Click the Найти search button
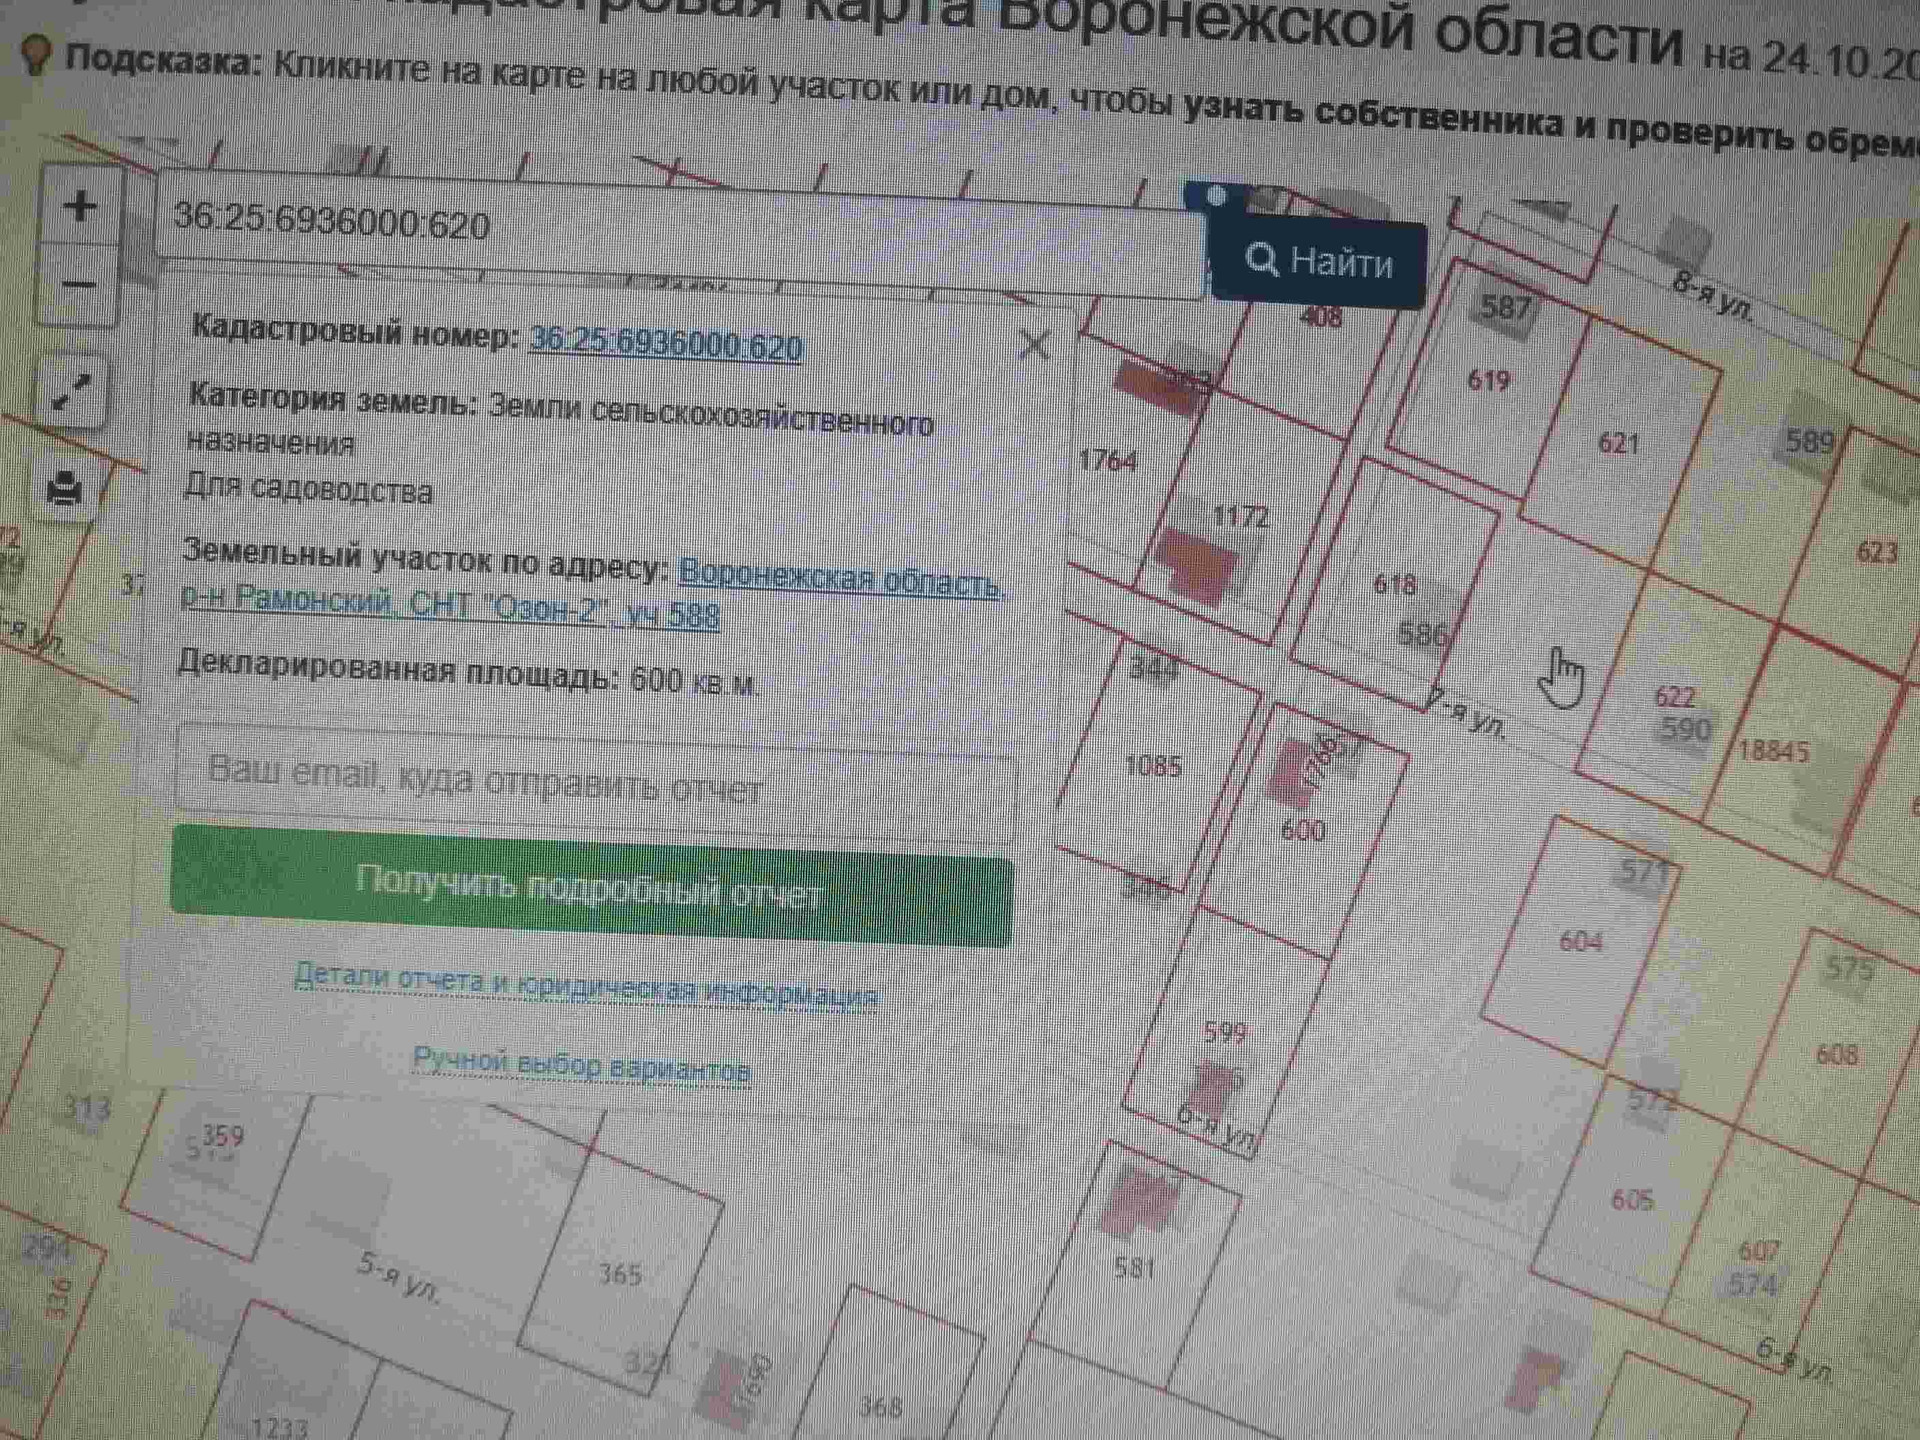Screen dimensions: 1920x1440 click(1318, 262)
